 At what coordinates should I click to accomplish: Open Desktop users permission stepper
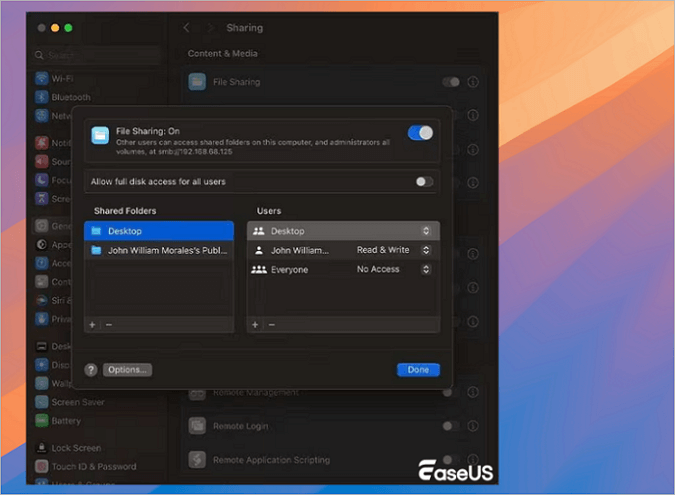426,231
